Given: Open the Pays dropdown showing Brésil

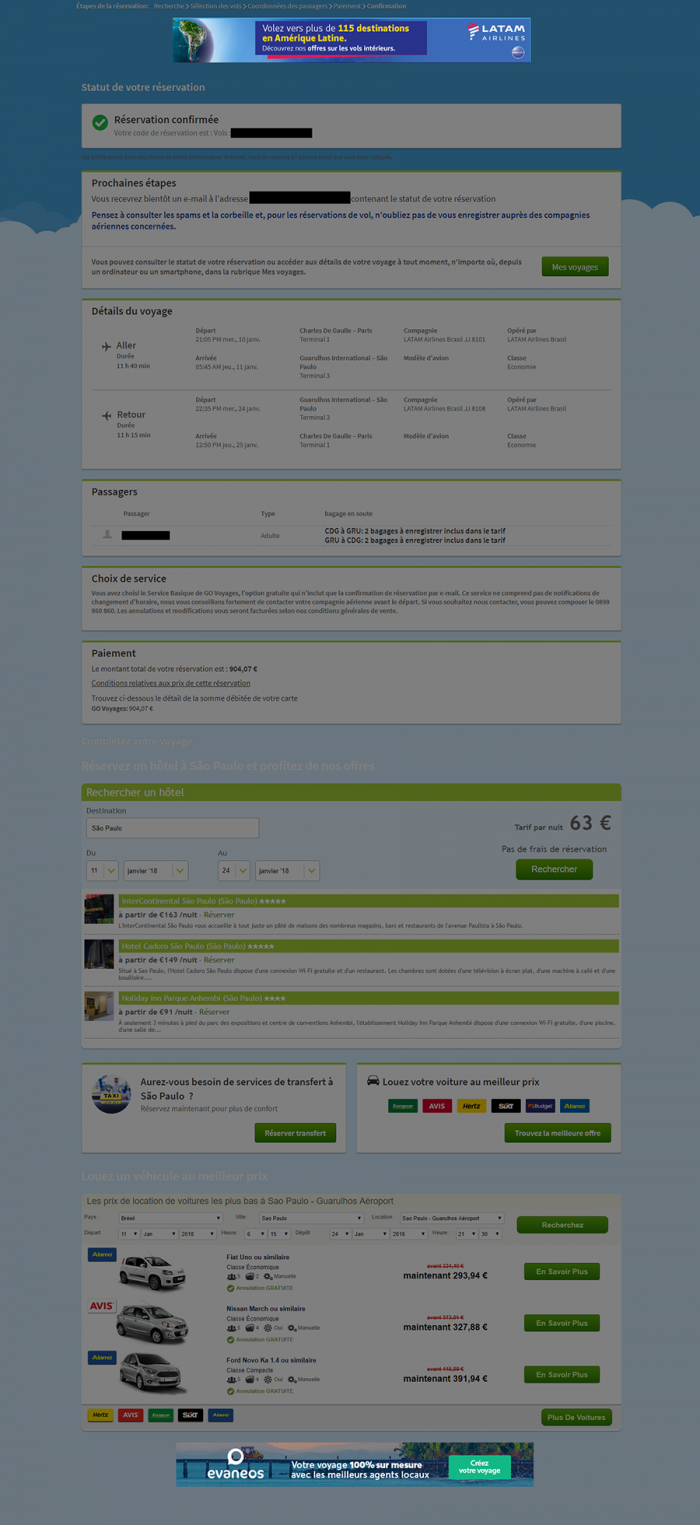Looking at the screenshot, I should (170, 1219).
